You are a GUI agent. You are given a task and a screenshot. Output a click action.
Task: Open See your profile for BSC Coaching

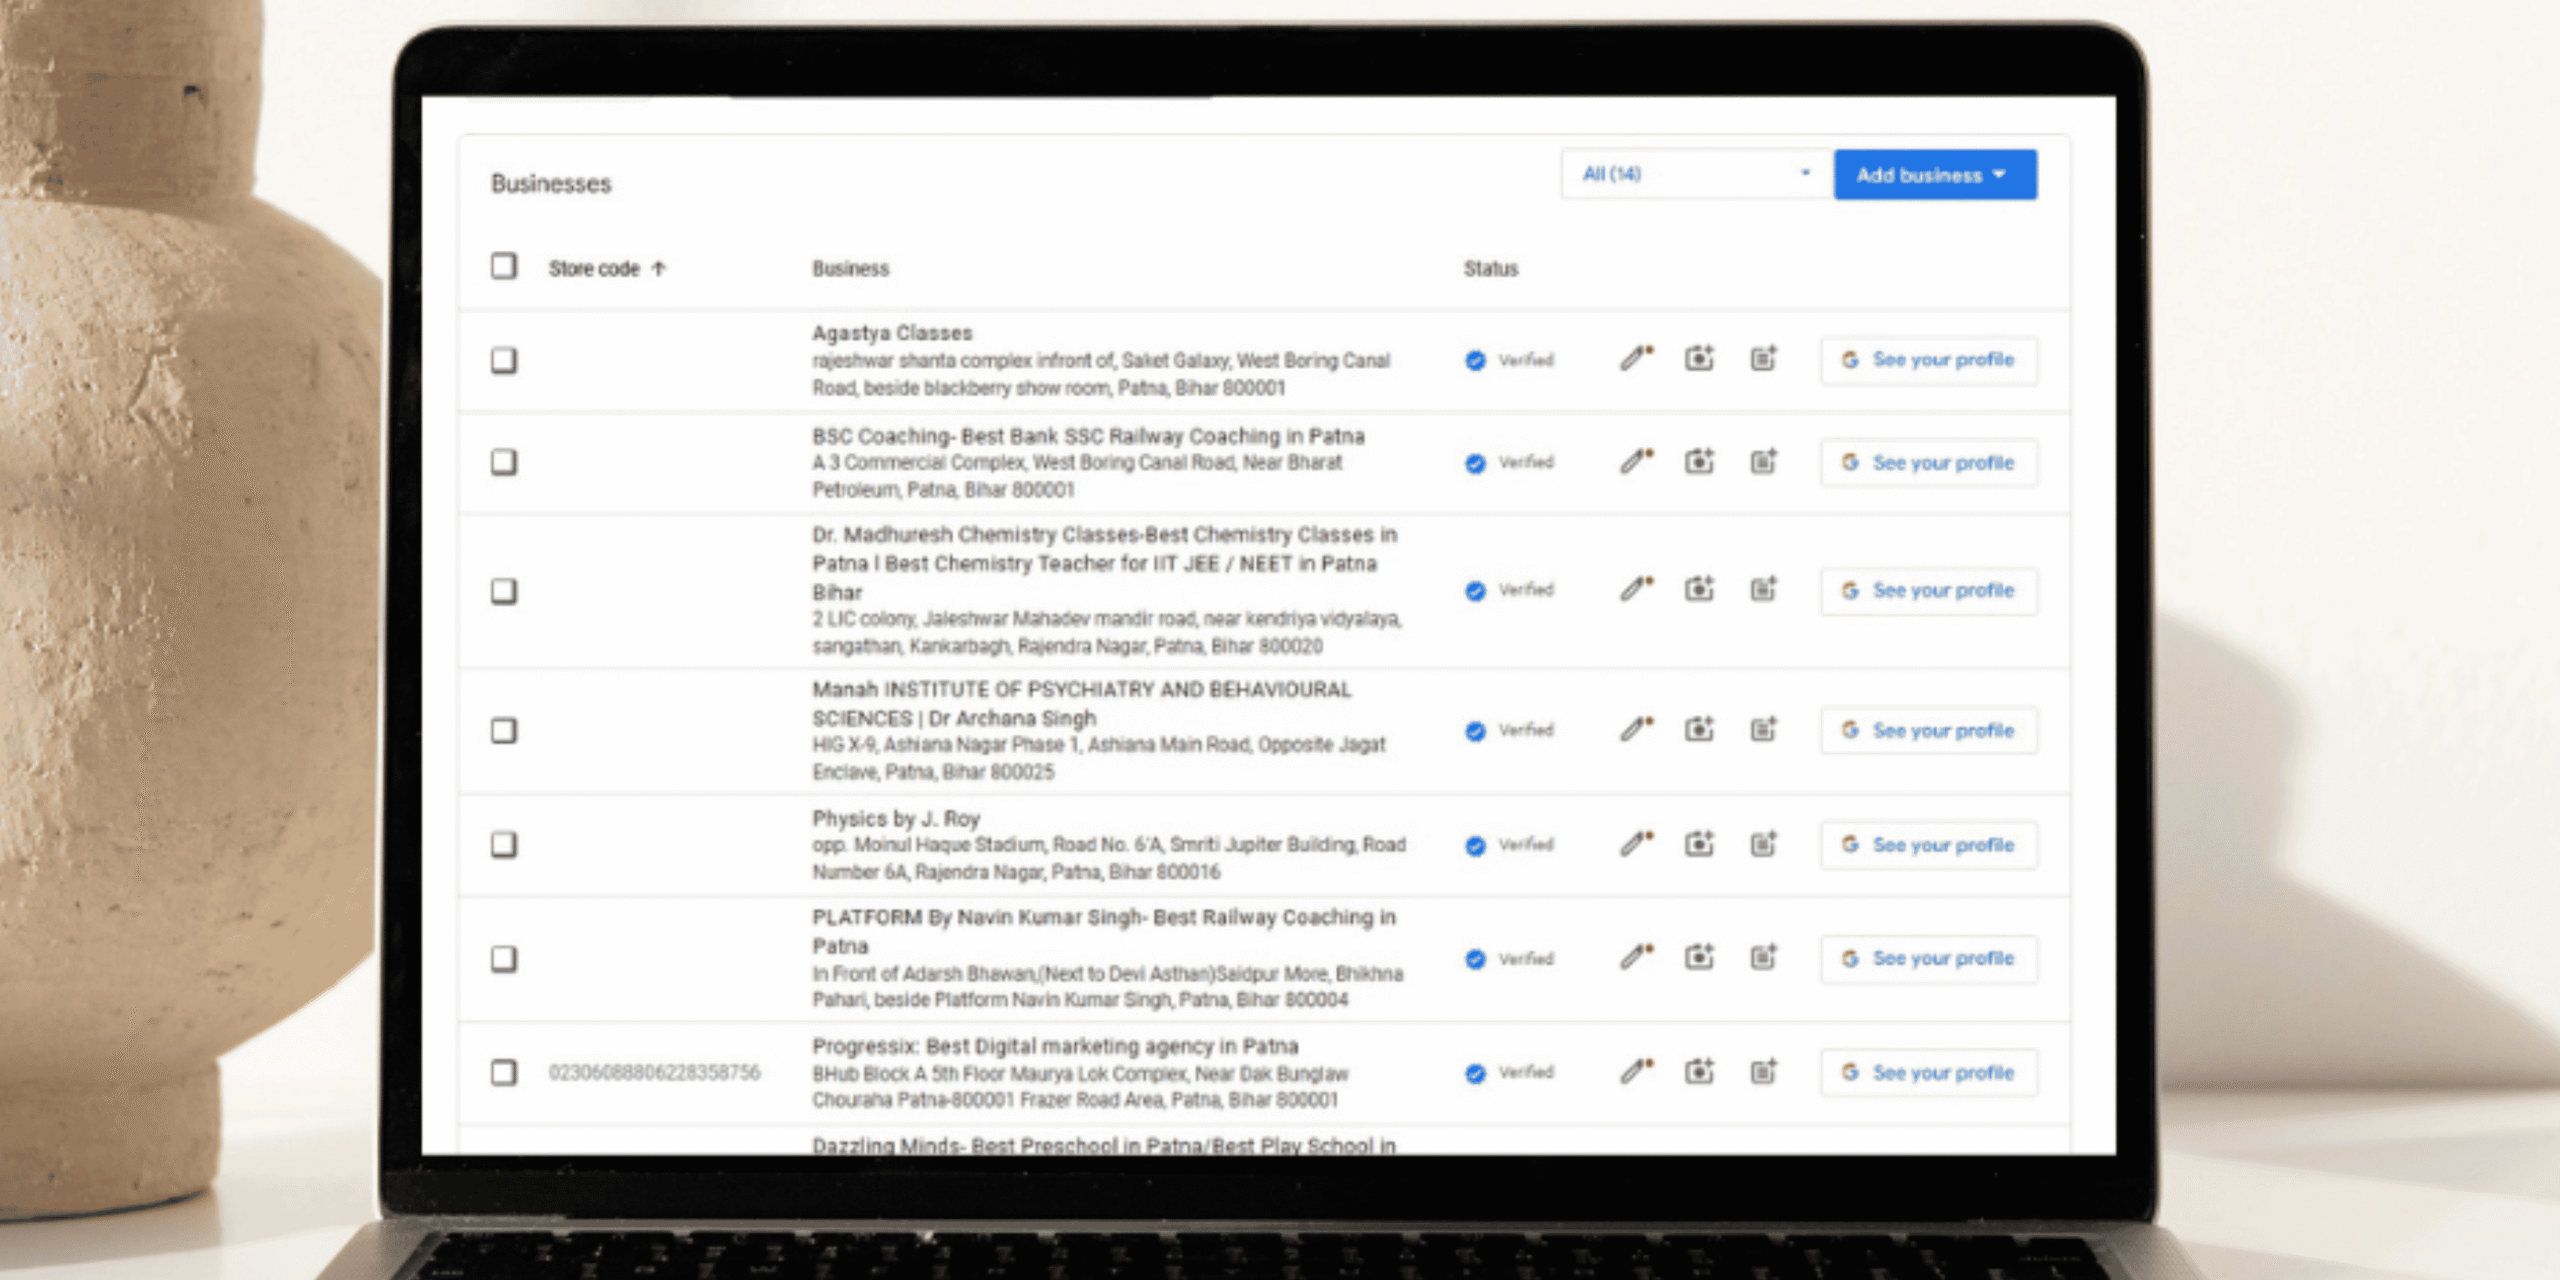(1928, 463)
